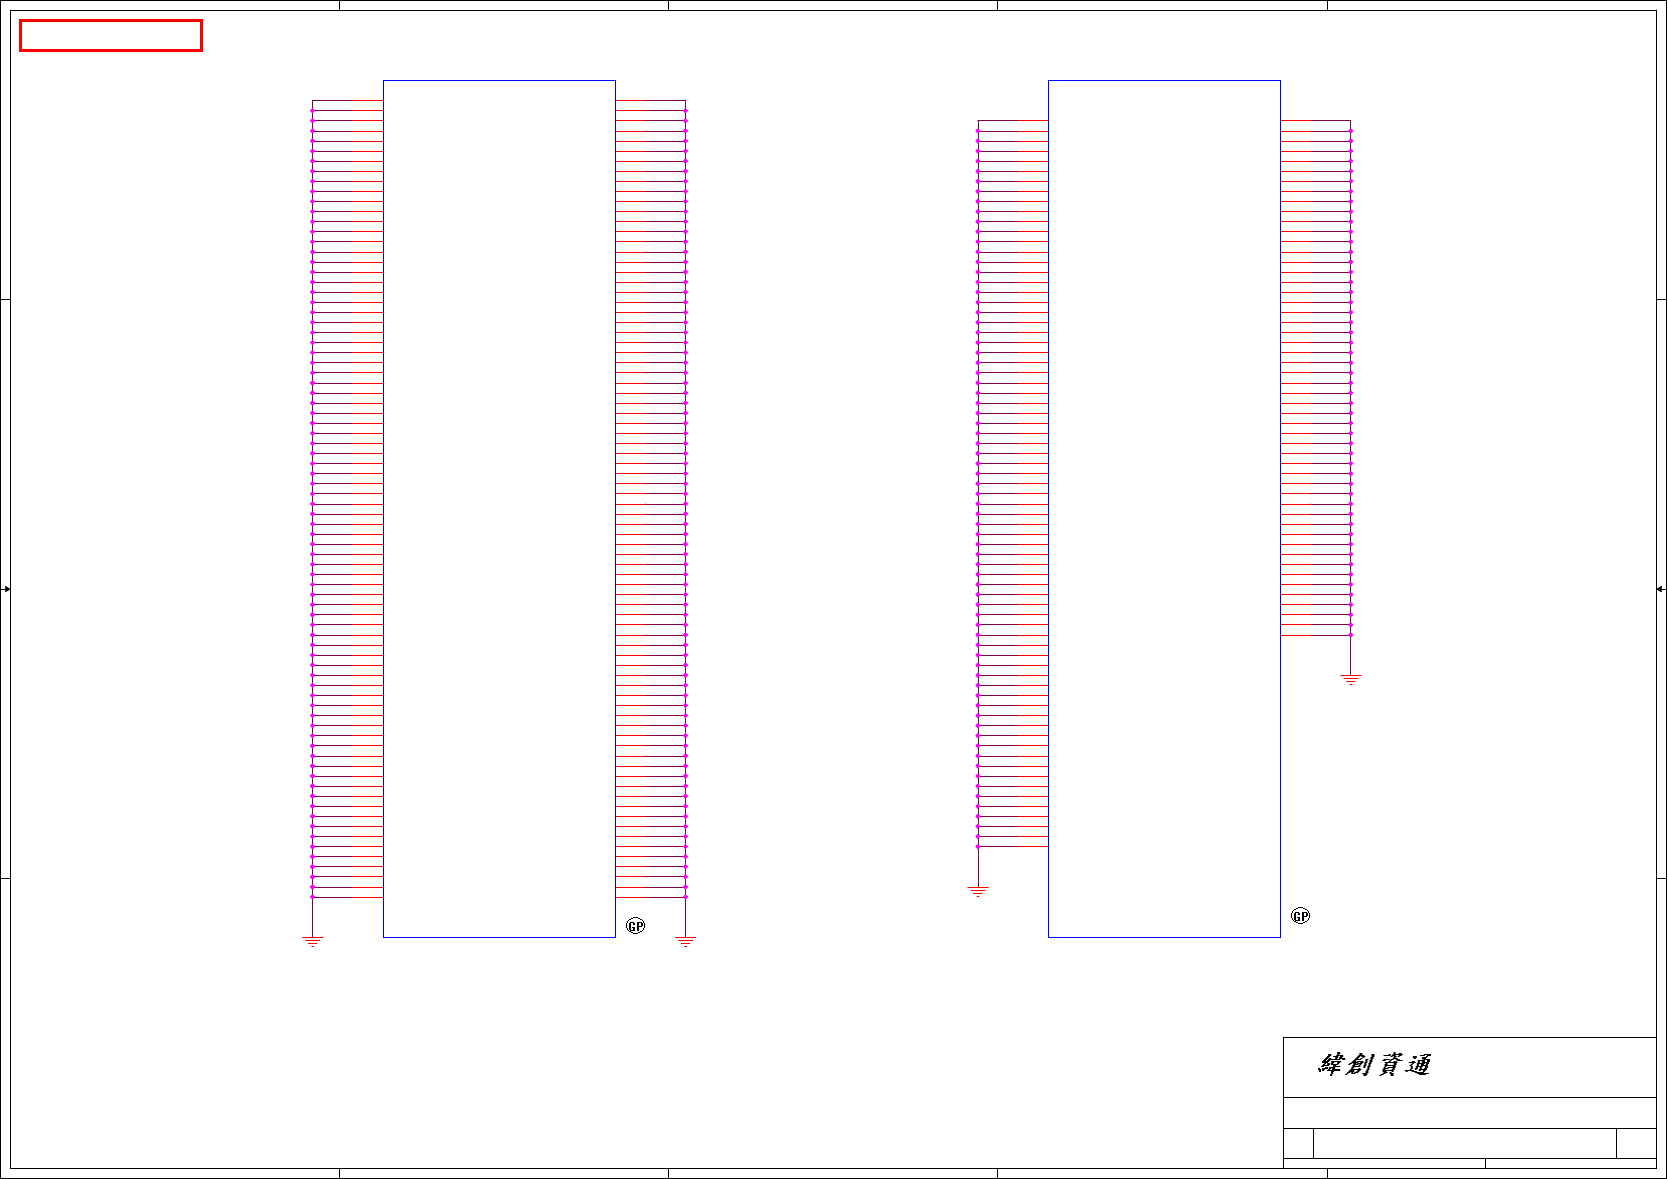Select the ground symbol below left component's right pins

click(x=686, y=941)
